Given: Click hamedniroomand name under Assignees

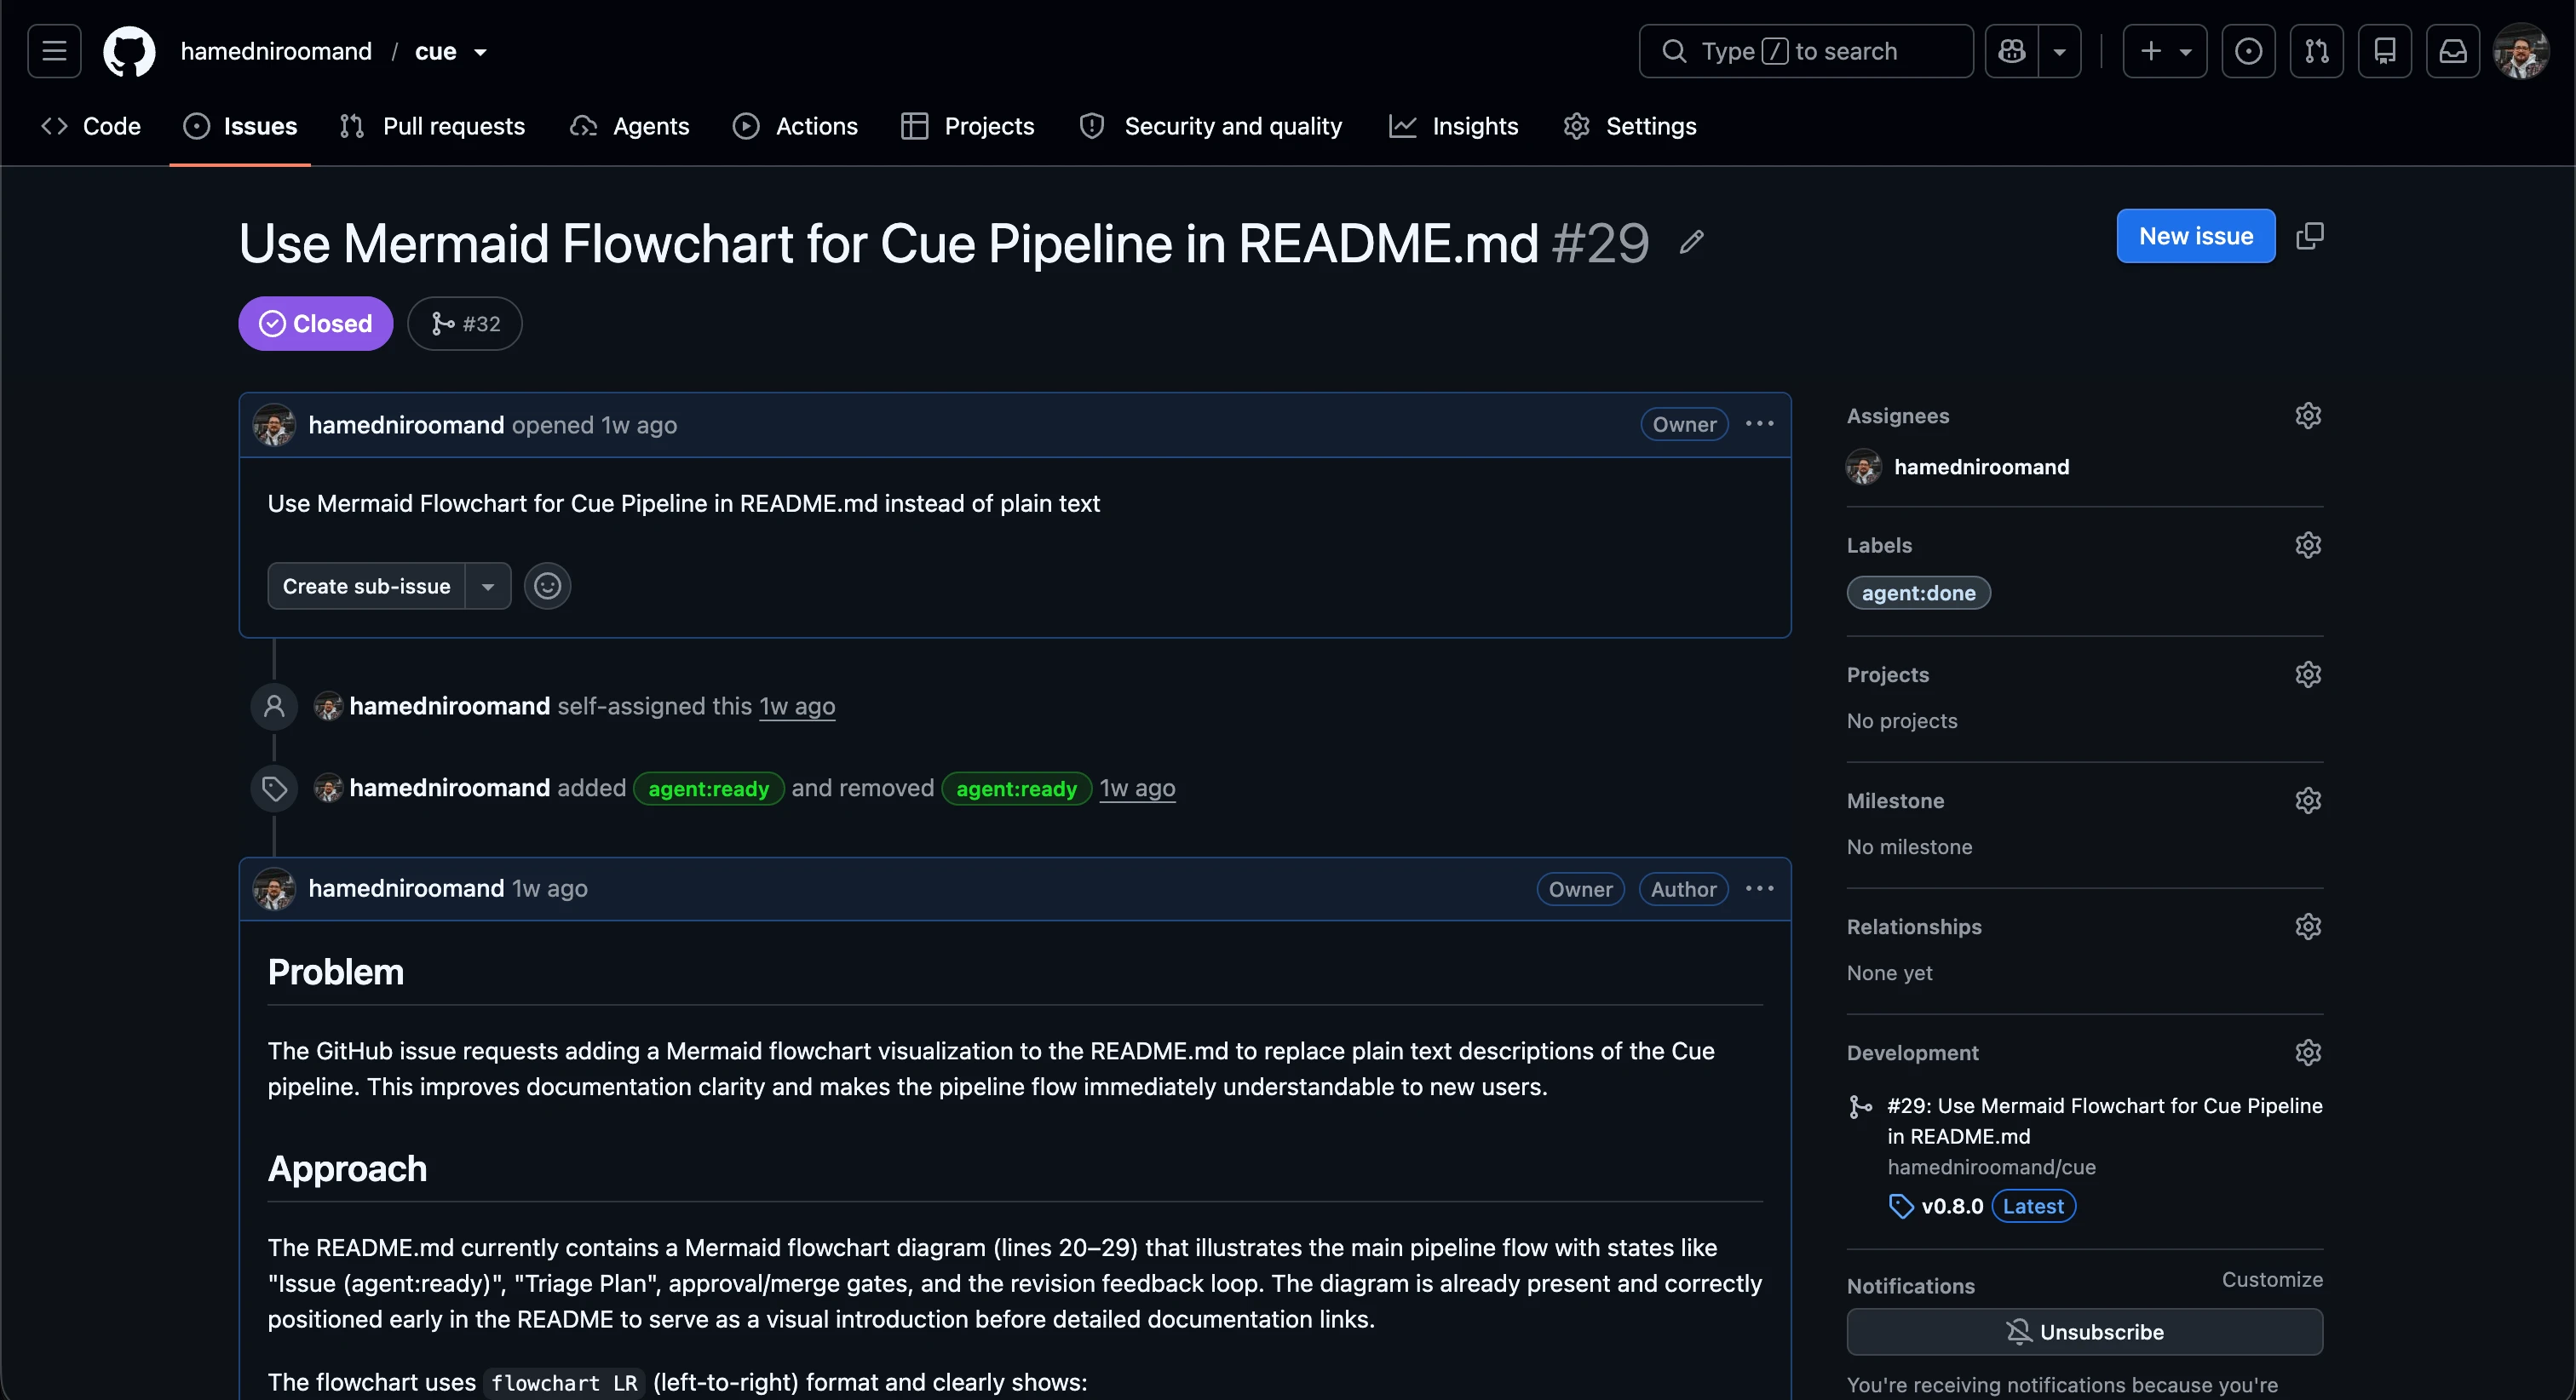Looking at the screenshot, I should (x=1981, y=467).
